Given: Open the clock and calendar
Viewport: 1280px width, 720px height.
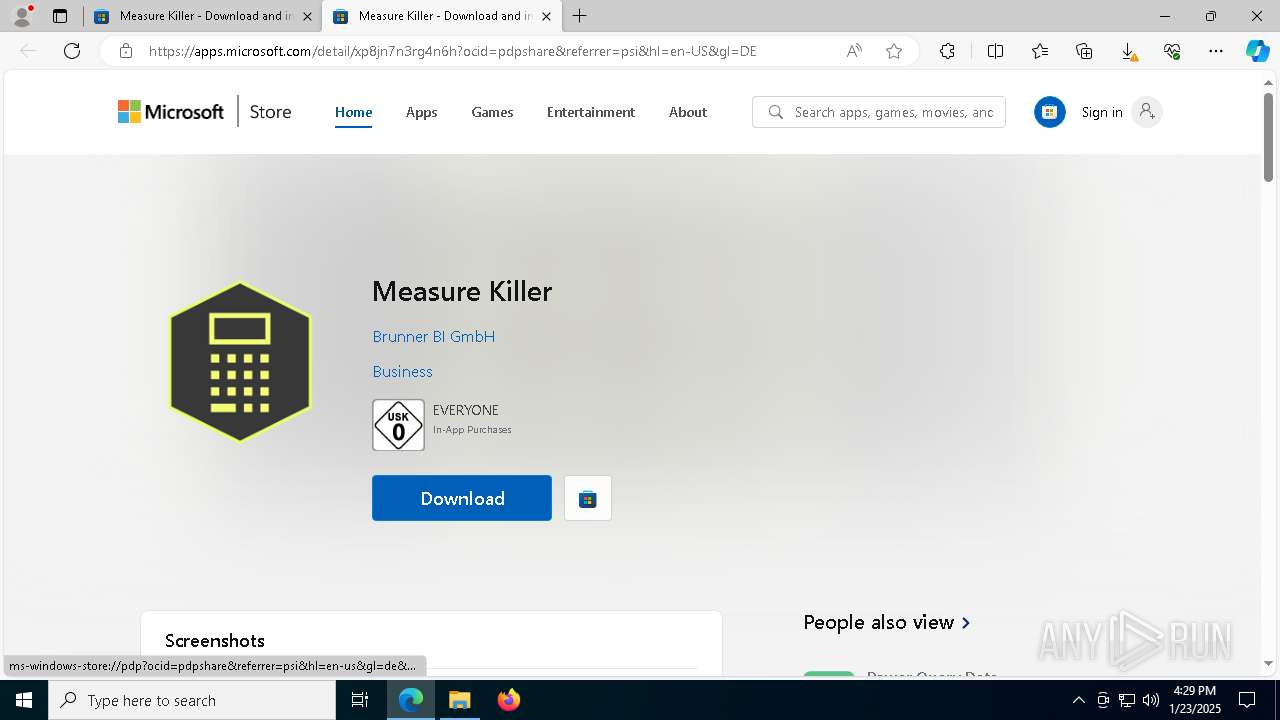Looking at the screenshot, I should pyautogui.click(x=1194, y=700).
